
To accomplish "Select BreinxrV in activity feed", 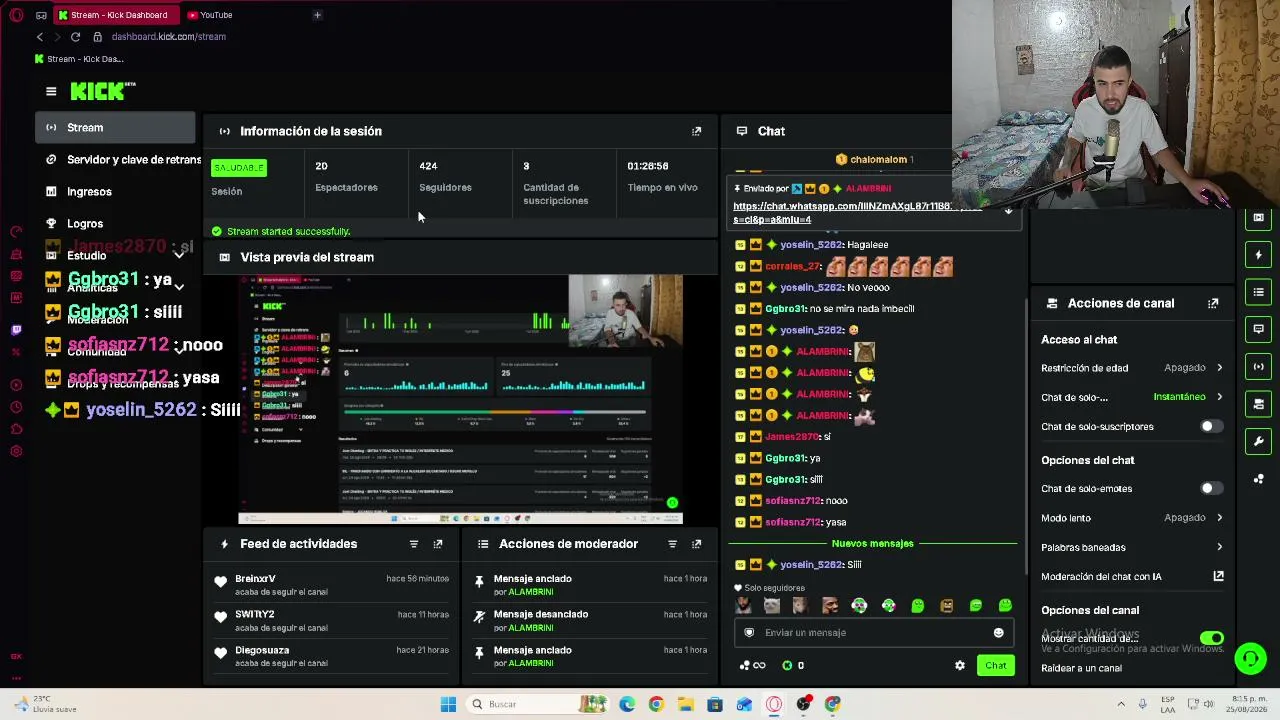I will 255,579.
